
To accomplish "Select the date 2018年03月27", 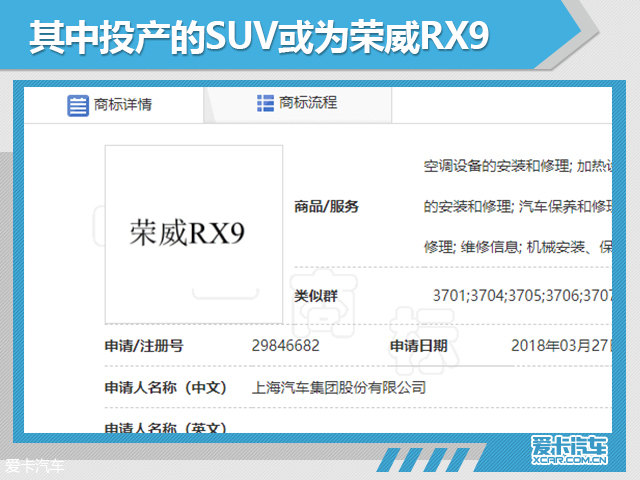I will click(560, 346).
